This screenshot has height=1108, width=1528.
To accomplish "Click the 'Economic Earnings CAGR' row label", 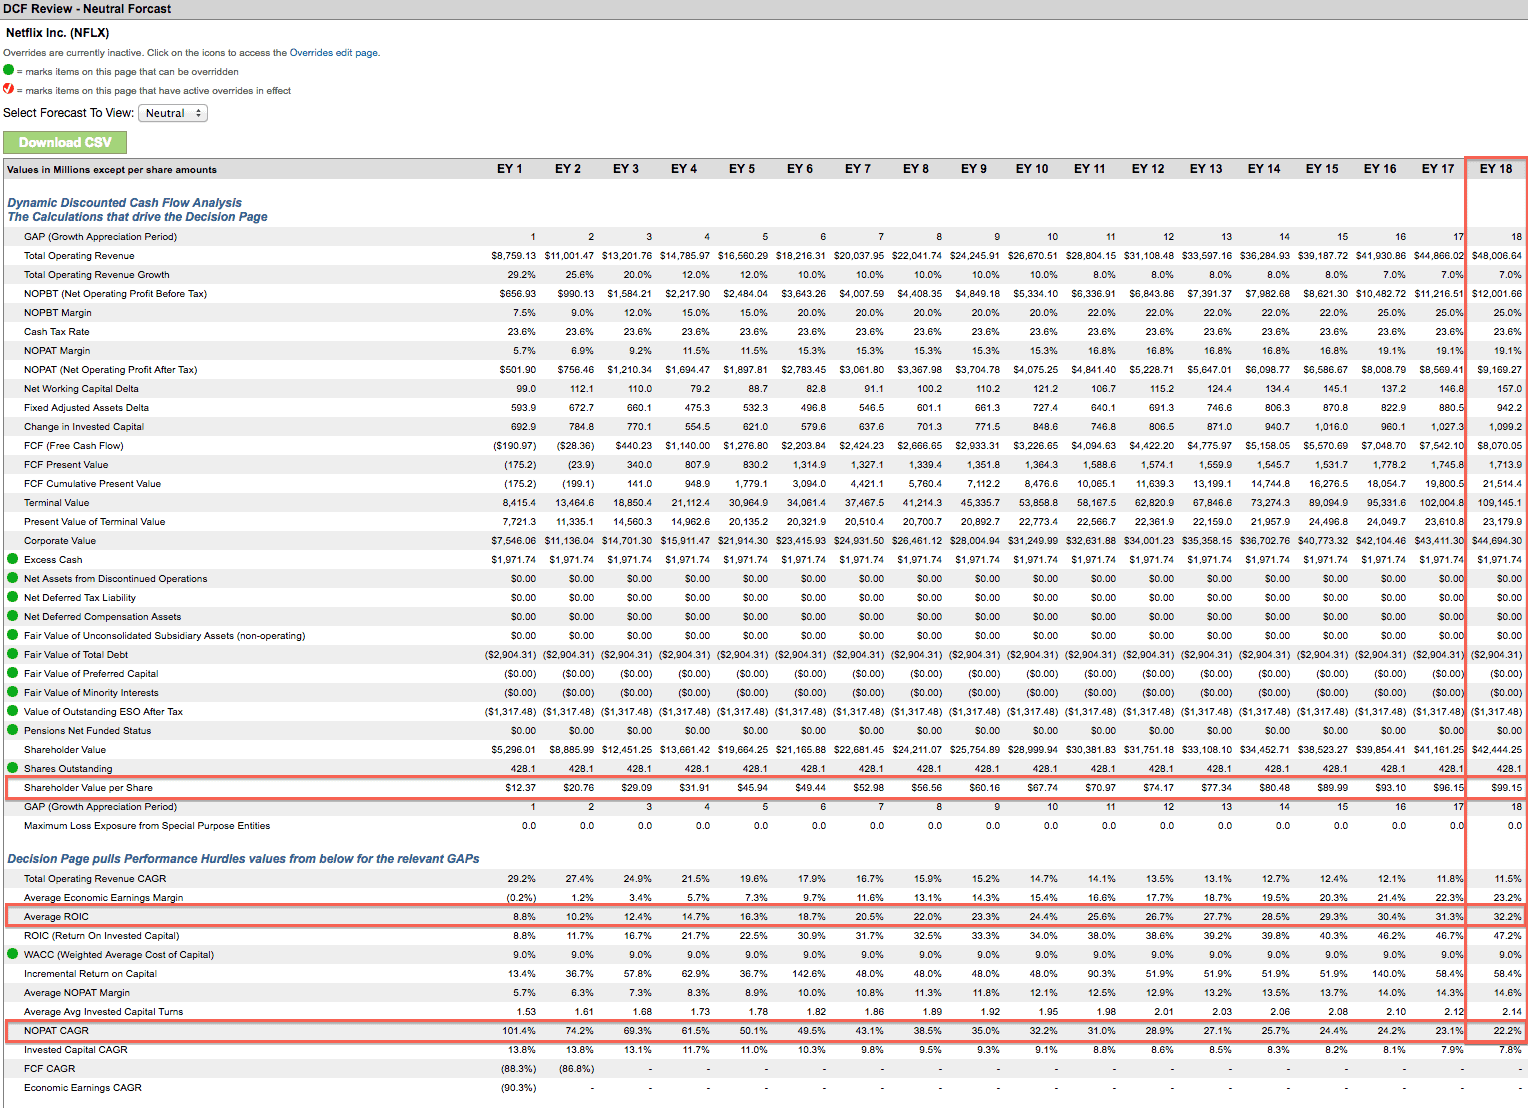I will point(83,1088).
